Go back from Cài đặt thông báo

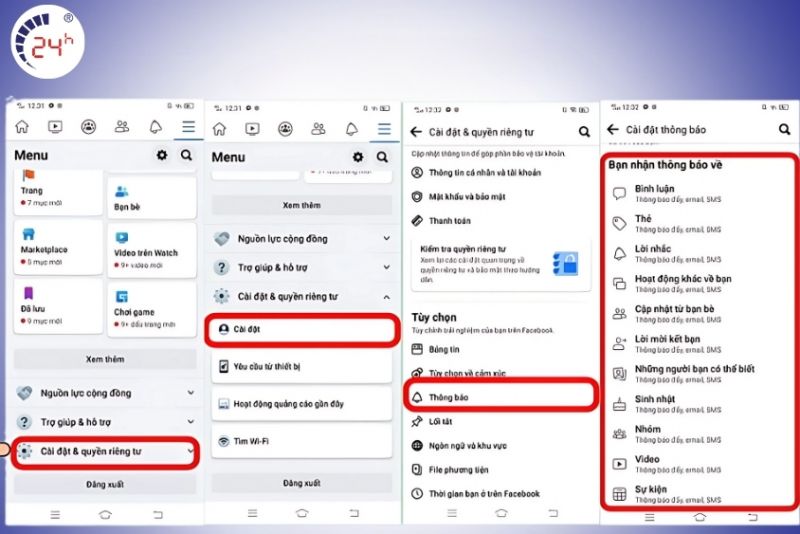click(613, 130)
